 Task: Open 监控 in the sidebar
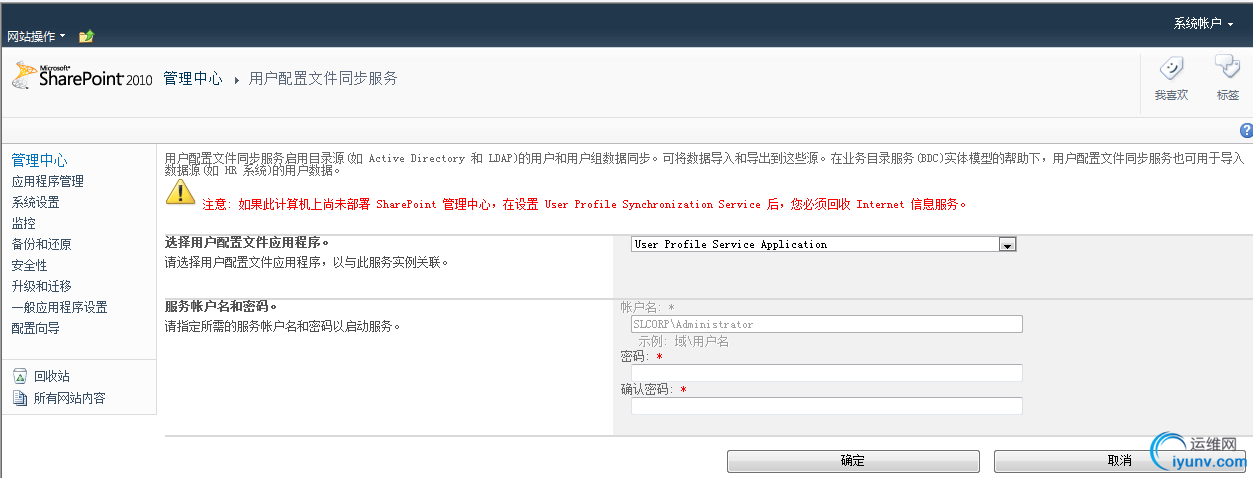[23, 223]
